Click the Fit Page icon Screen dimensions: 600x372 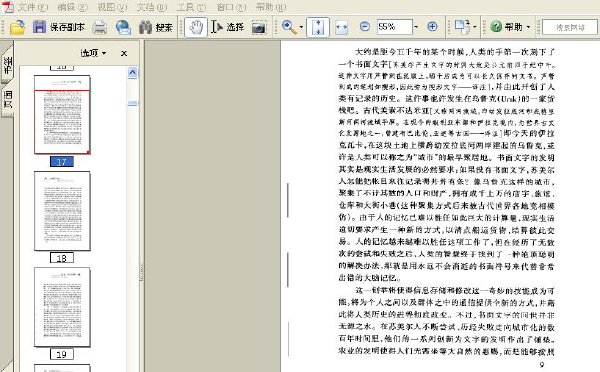pos(318,27)
